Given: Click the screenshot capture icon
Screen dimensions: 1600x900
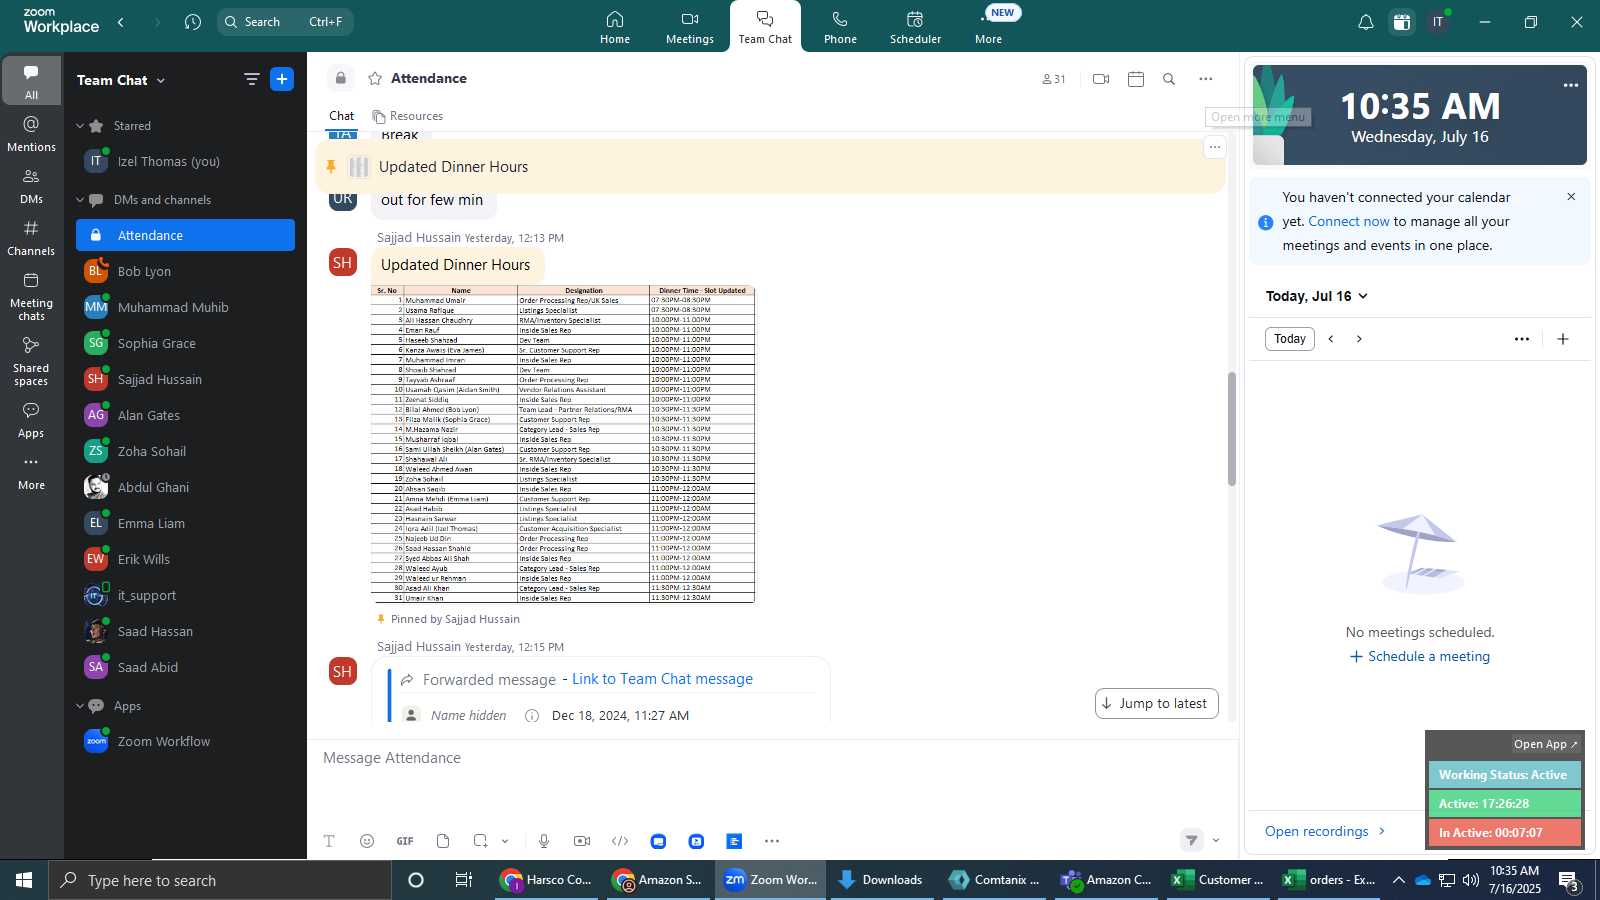Looking at the screenshot, I should click(x=481, y=841).
